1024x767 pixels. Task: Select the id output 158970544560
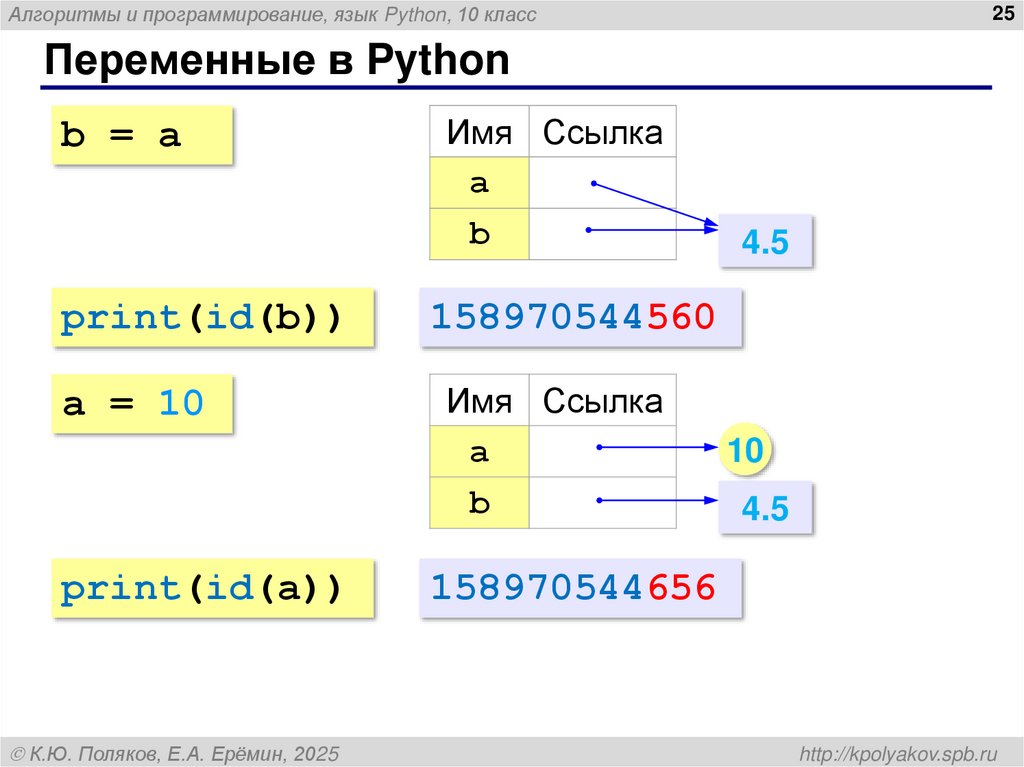click(580, 317)
